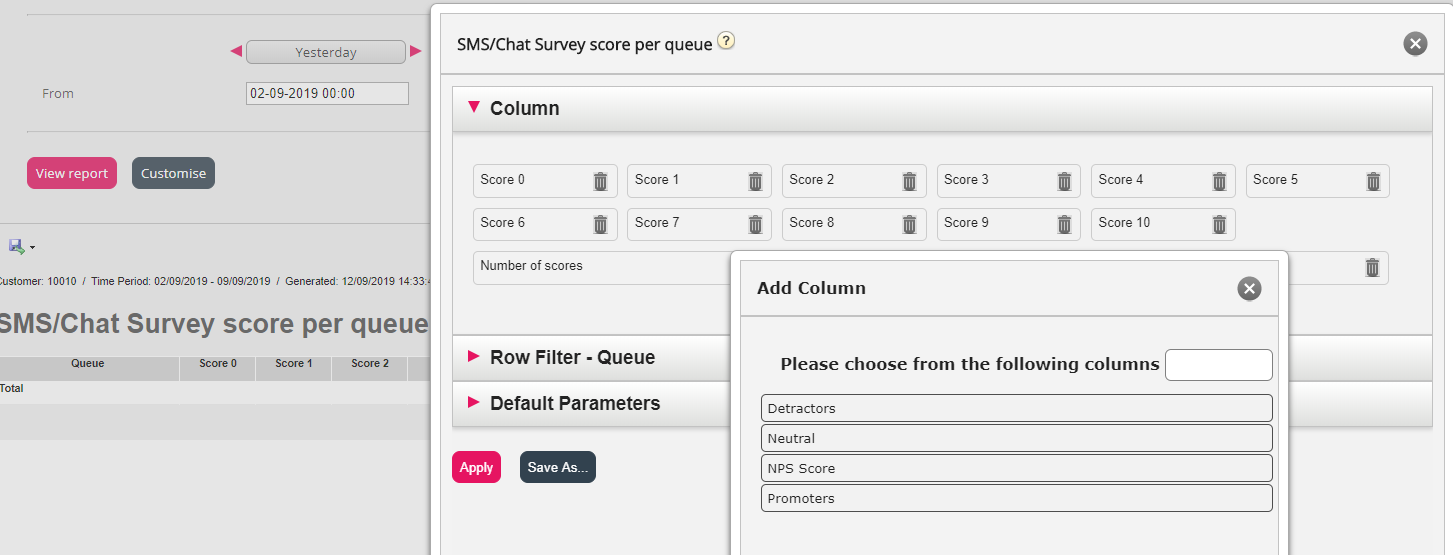This screenshot has width=1453, height=555.
Task: Collapse the Column section
Action: coord(474,107)
